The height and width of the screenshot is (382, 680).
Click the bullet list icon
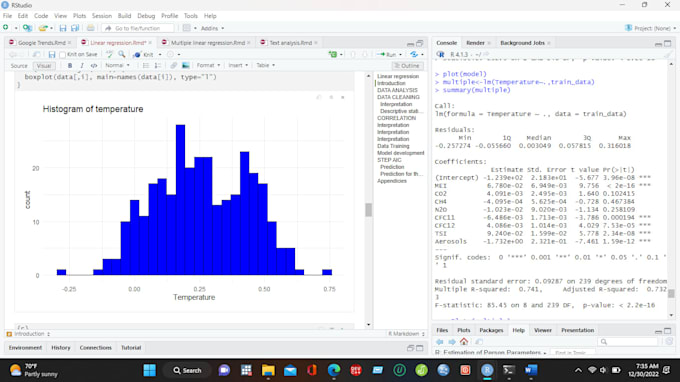[x=146, y=65]
